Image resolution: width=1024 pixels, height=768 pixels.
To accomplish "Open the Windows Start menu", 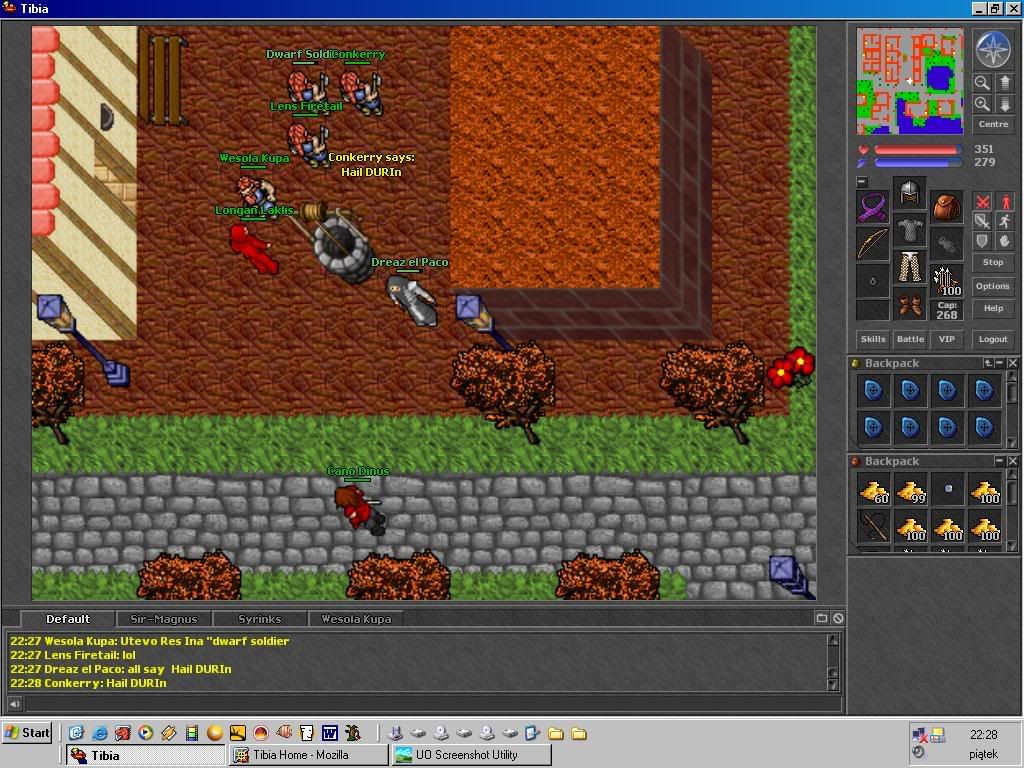I will [x=27, y=733].
